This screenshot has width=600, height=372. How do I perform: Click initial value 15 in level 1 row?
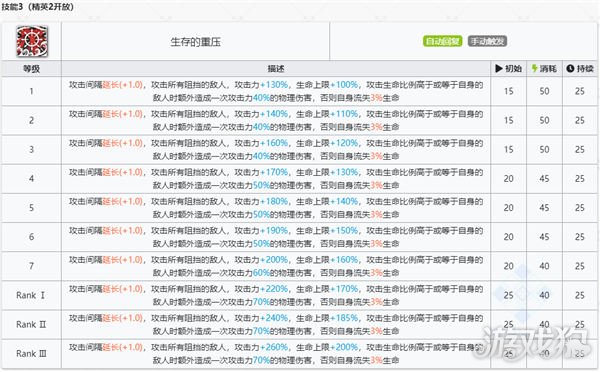(x=509, y=91)
